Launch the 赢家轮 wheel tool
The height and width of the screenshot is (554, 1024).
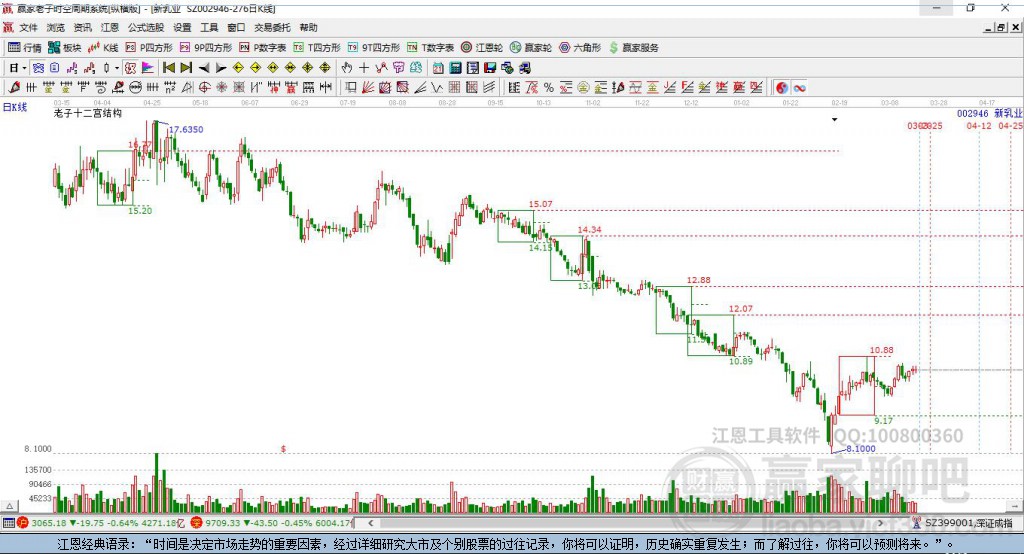(x=531, y=48)
